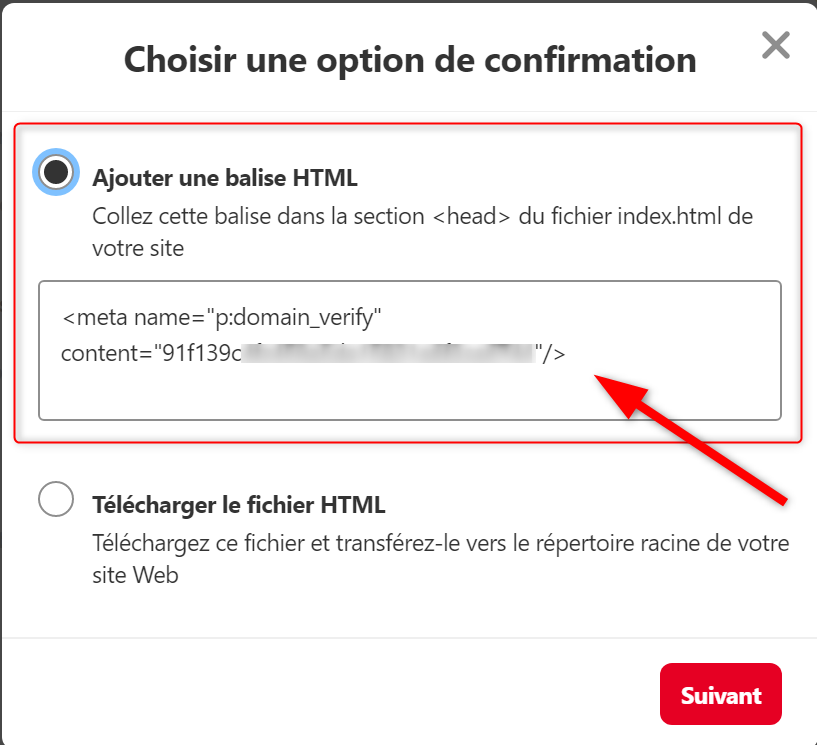The height and width of the screenshot is (745, 817).
Task: Focus the meta tag code text box
Action: pos(410,350)
